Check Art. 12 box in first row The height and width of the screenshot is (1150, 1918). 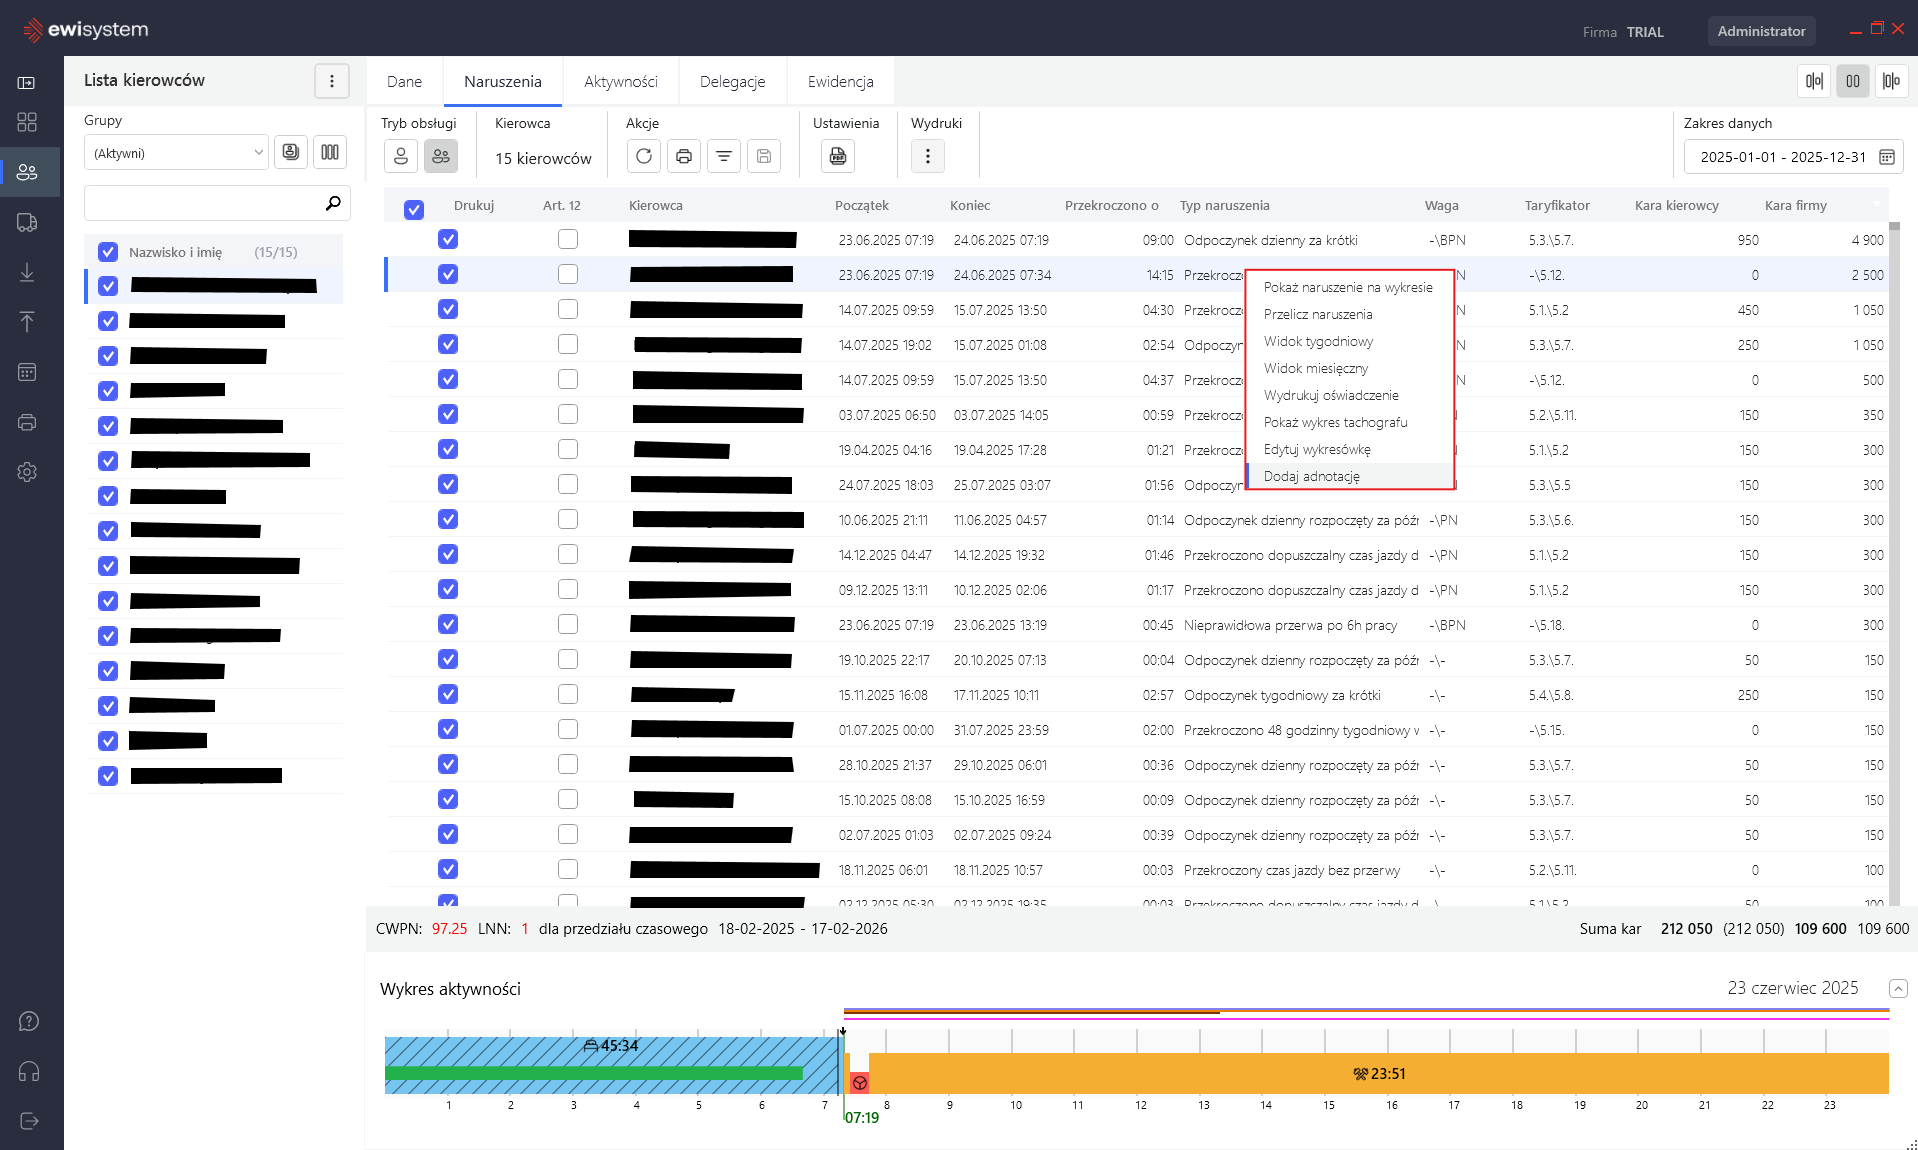(568, 239)
